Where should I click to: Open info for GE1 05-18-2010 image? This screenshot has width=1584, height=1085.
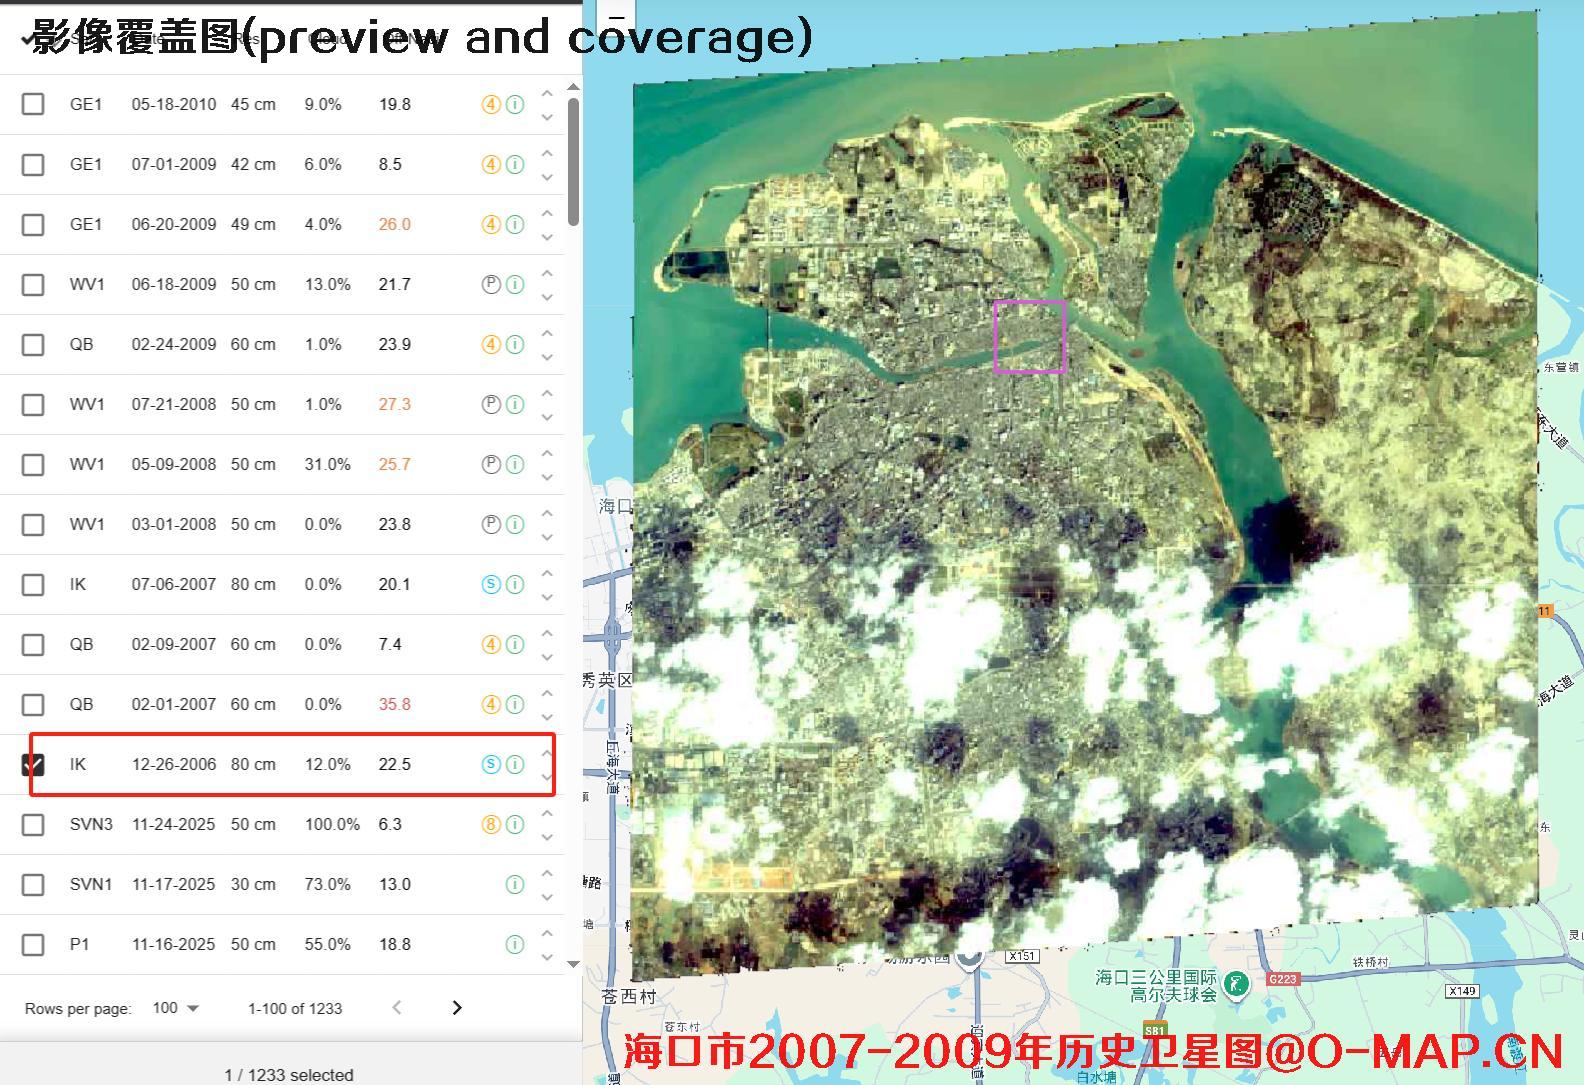[x=515, y=104]
